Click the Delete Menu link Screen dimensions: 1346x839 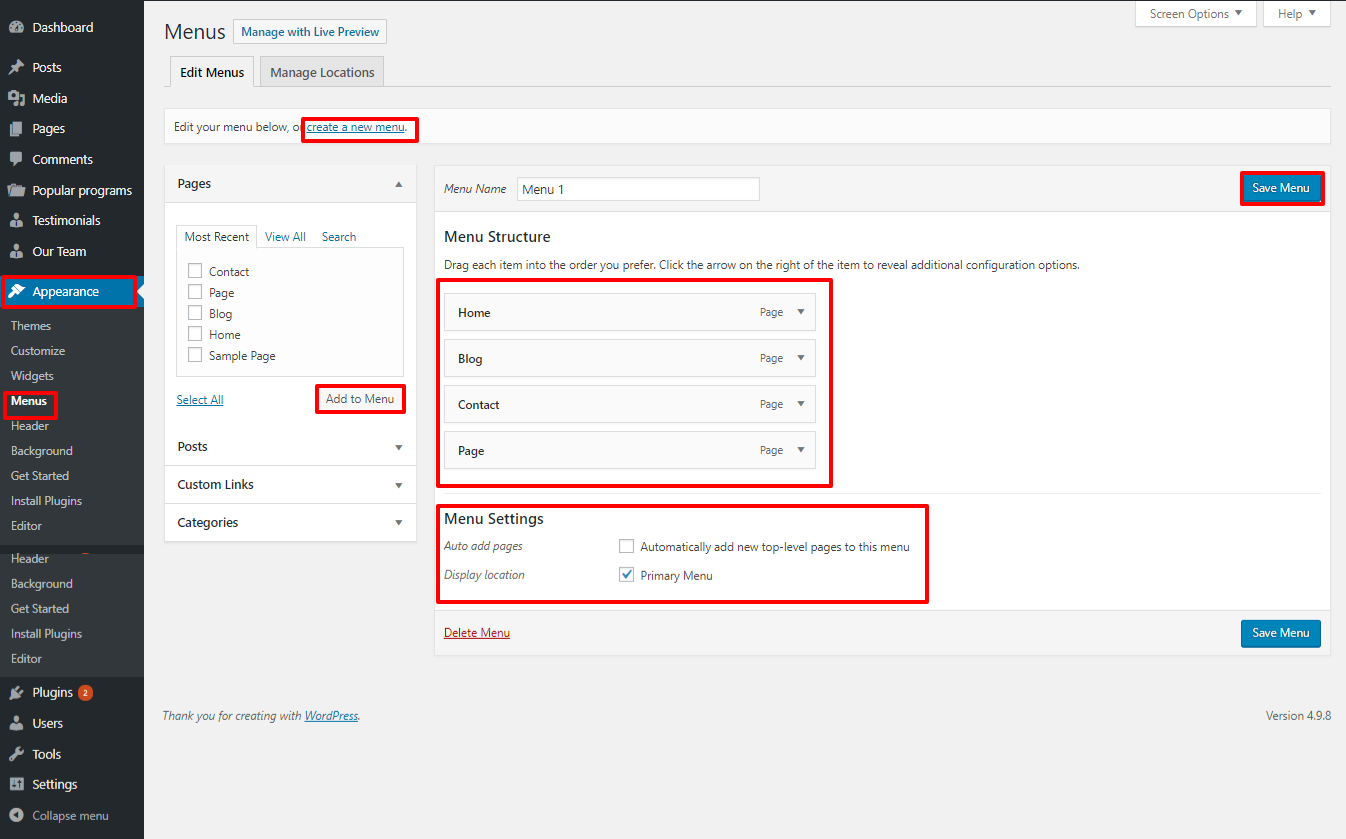[477, 633]
